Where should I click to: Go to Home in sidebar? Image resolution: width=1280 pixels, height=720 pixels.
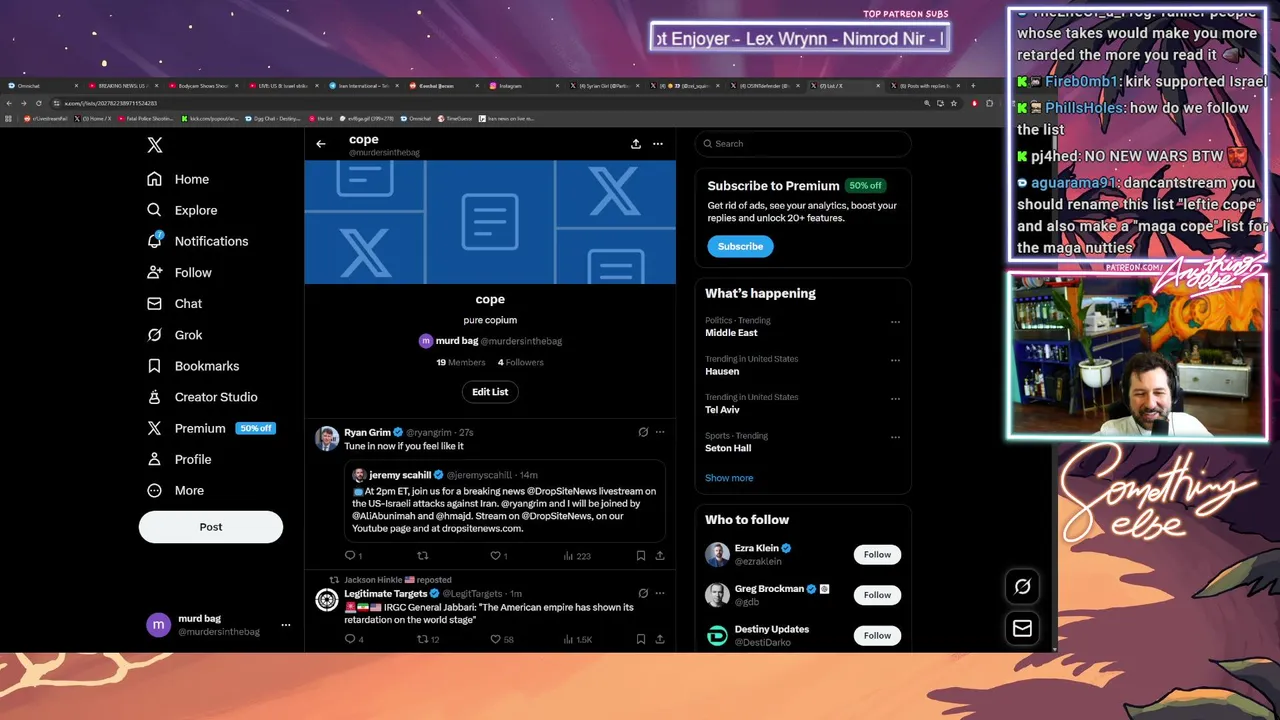click(178, 179)
